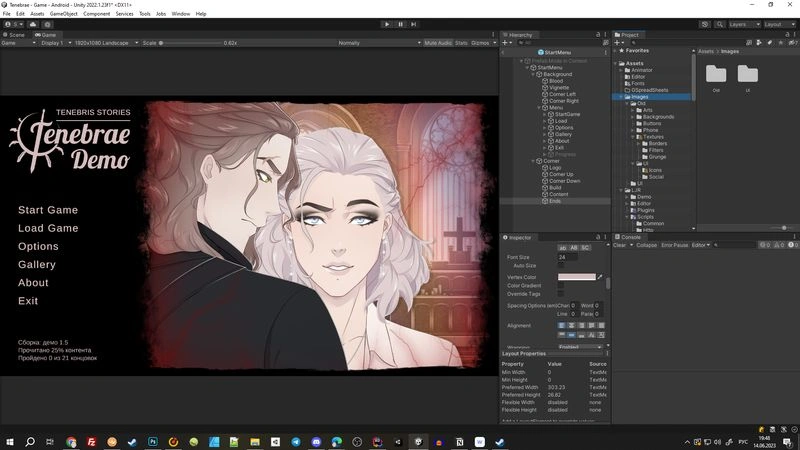Toggle Override Tags checkbox
This screenshot has width=800, height=450.
pos(561,294)
